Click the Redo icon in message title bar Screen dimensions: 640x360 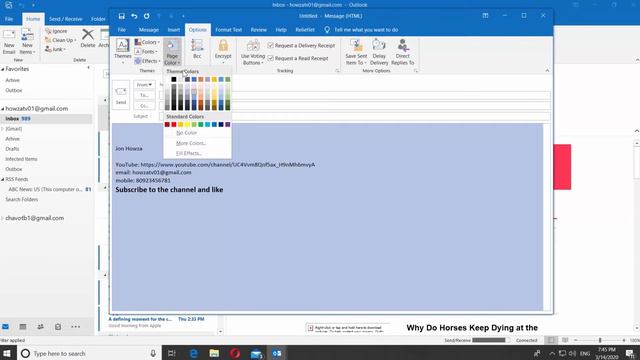147,16
